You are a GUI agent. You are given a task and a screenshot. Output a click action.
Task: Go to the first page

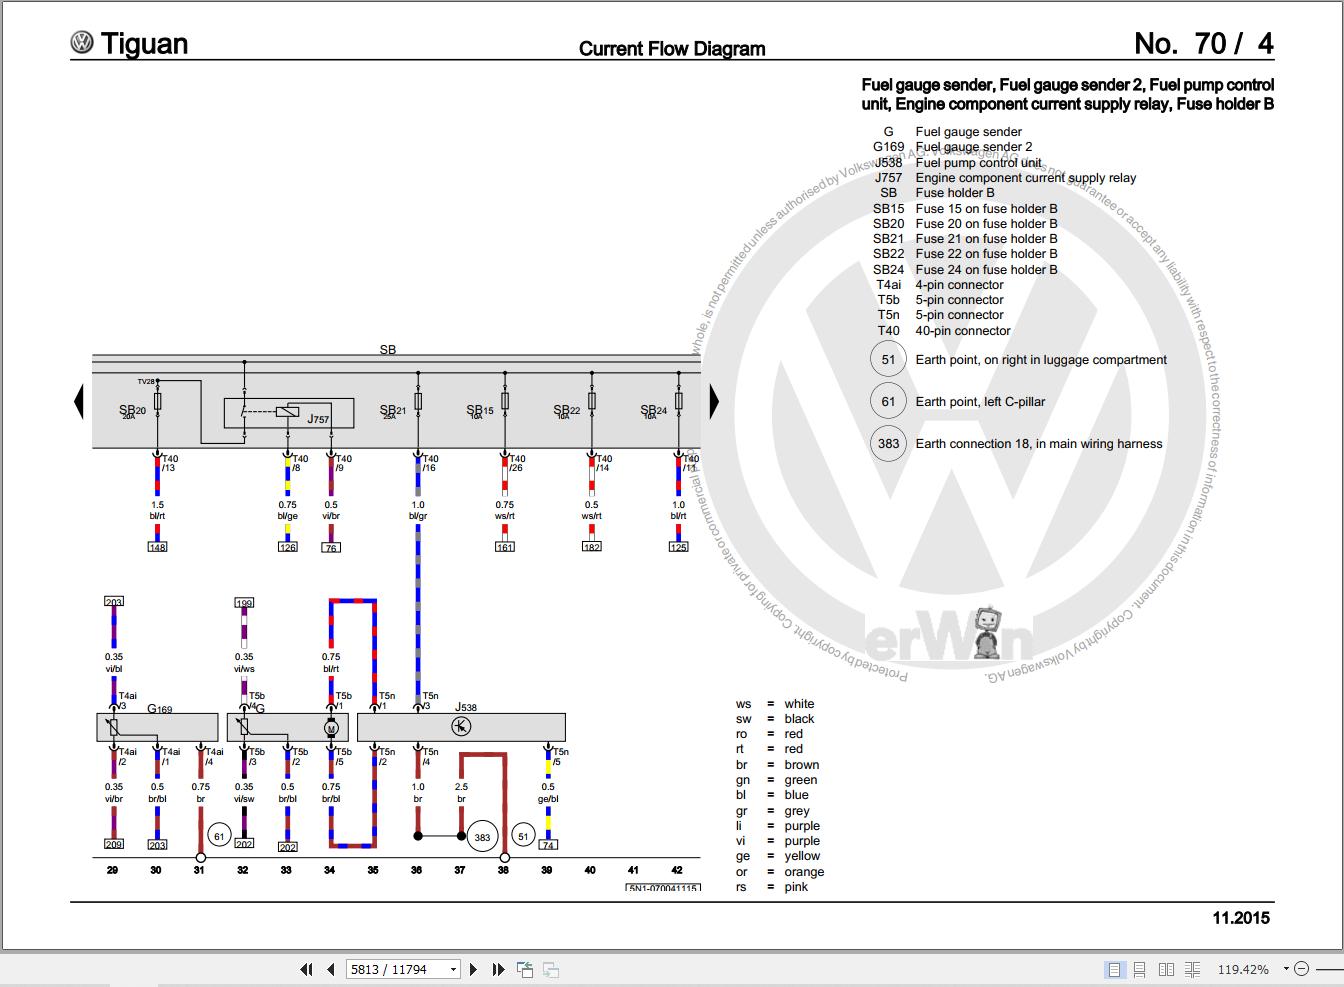point(306,969)
